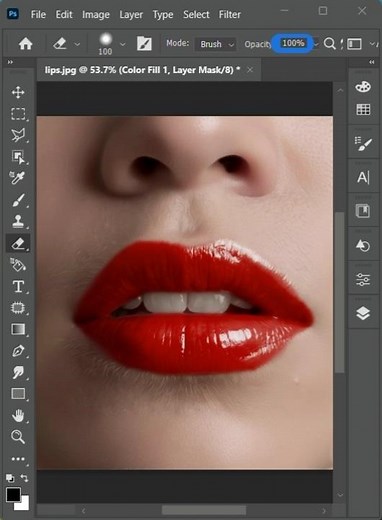Select the Rectangle shape tool
The width and height of the screenshot is (382, 520).
[18, 394]
